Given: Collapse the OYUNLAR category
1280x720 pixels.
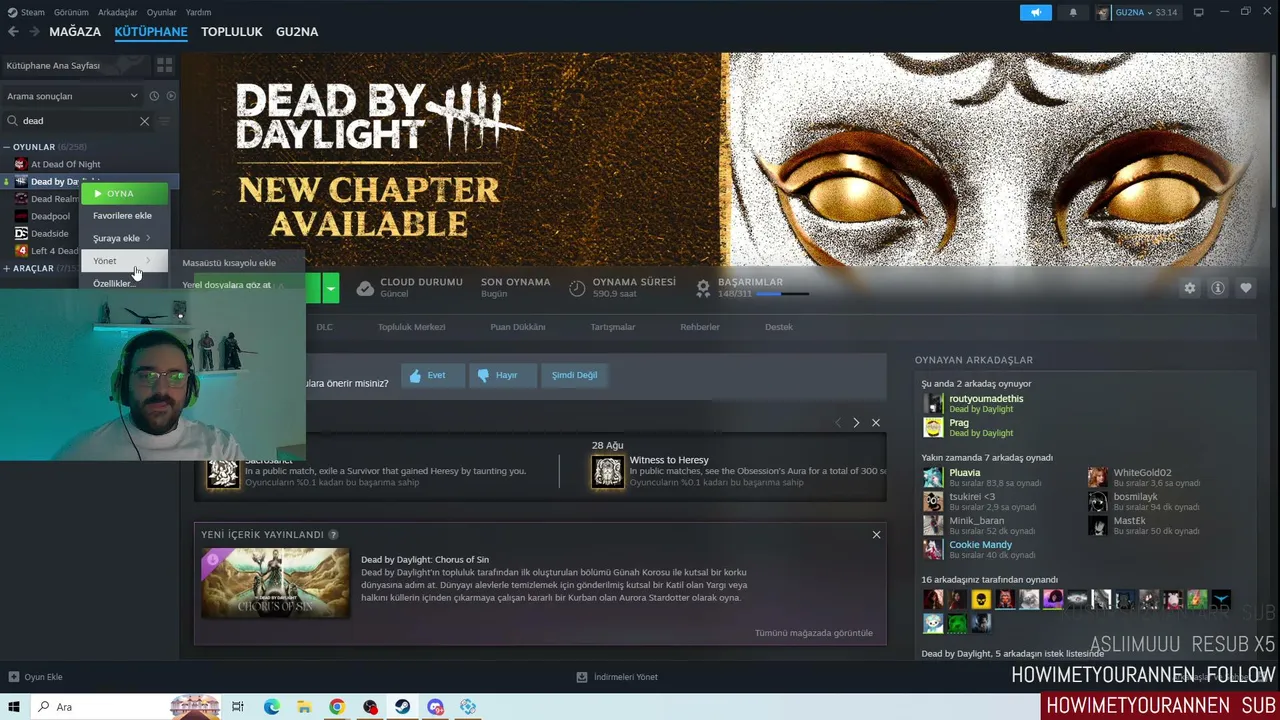Looking at the screenshot, I should 7,147.
